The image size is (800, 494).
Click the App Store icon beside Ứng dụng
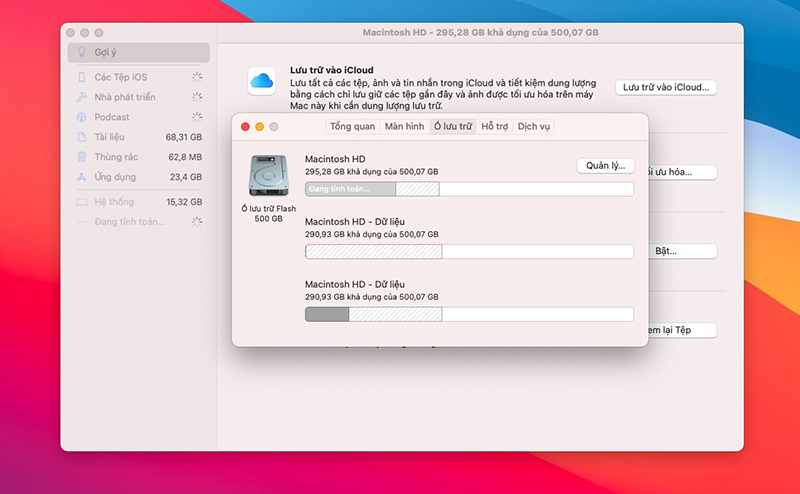point(82,177)
